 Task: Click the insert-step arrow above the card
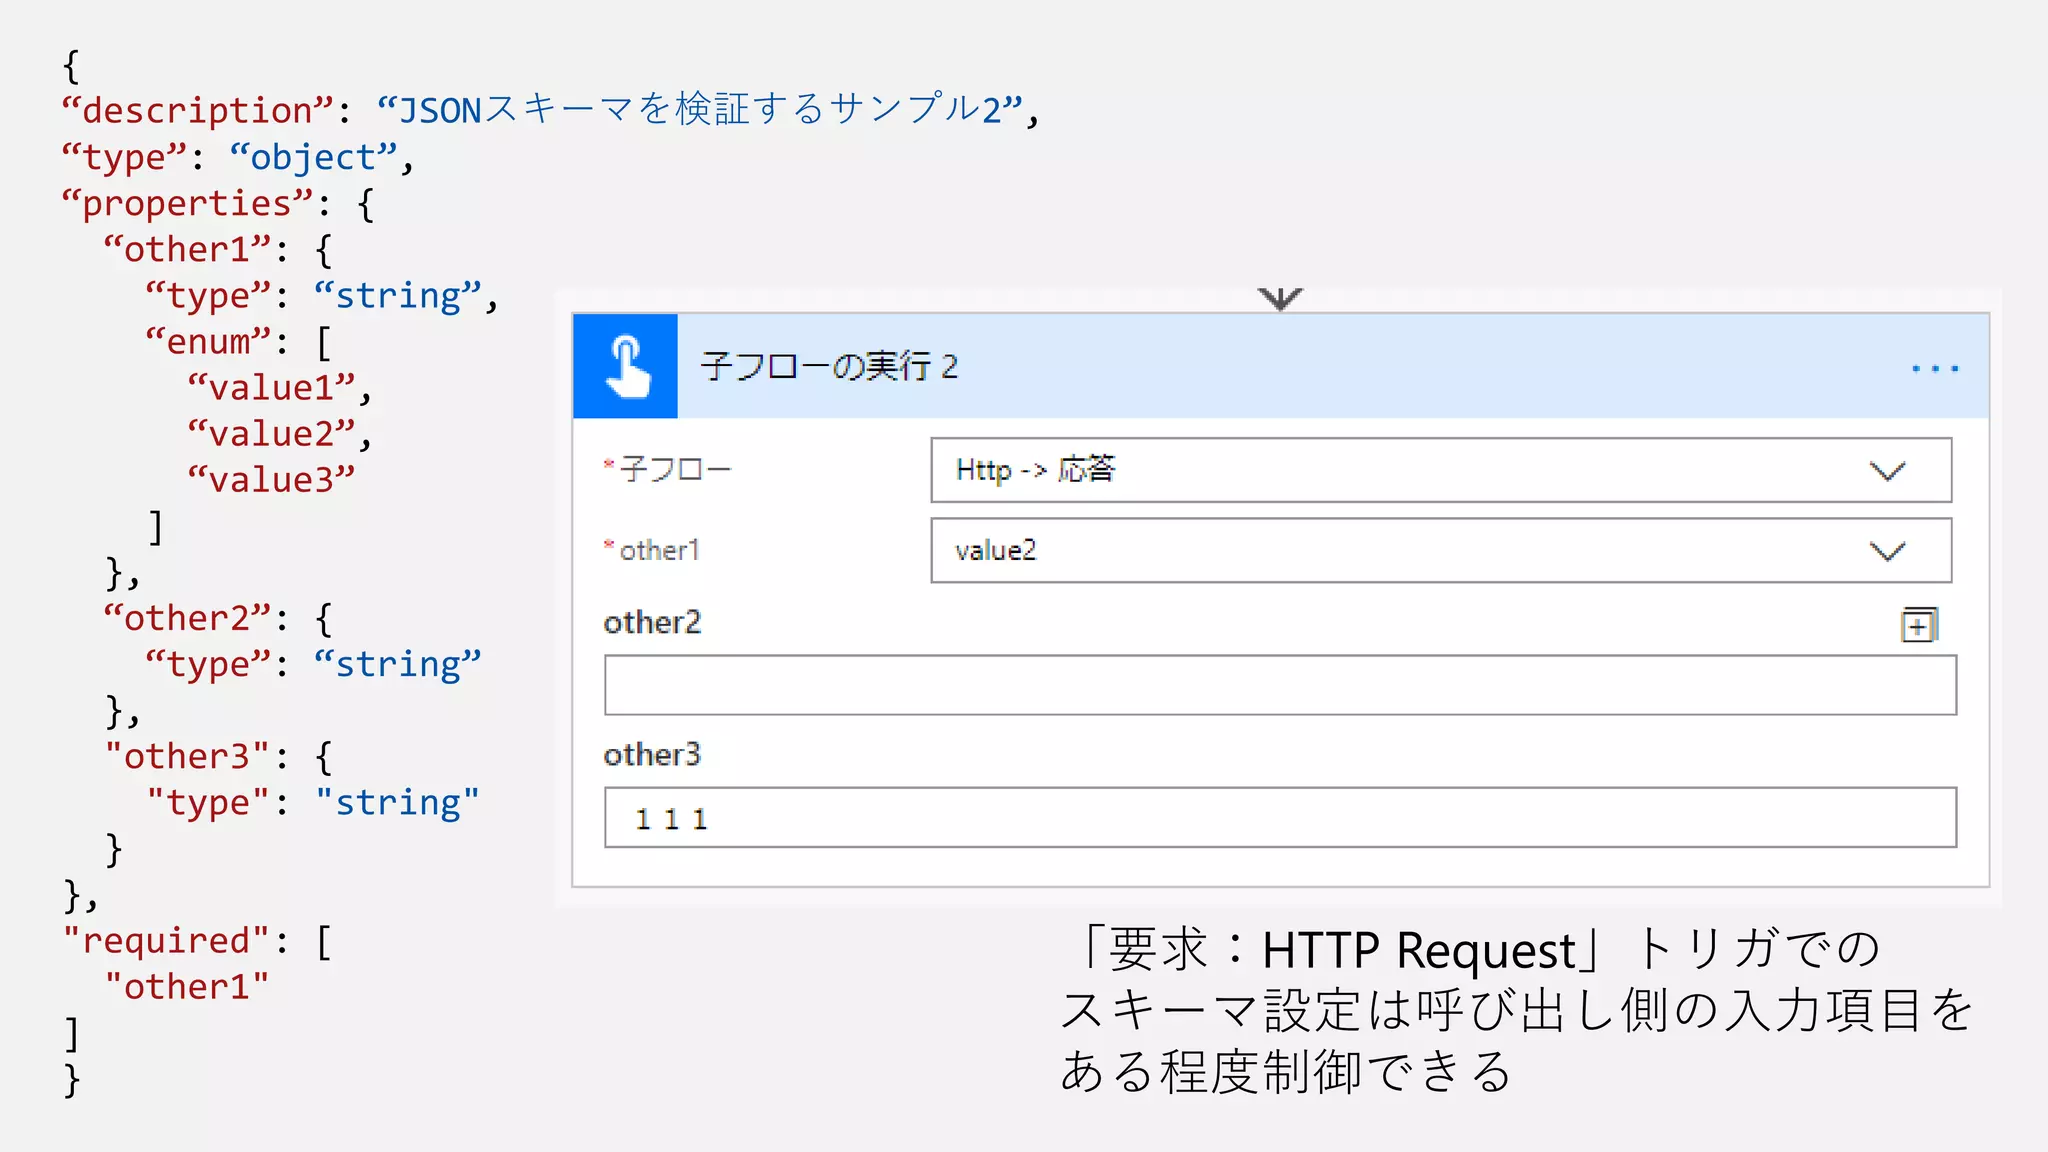[x=1280, y=298]
